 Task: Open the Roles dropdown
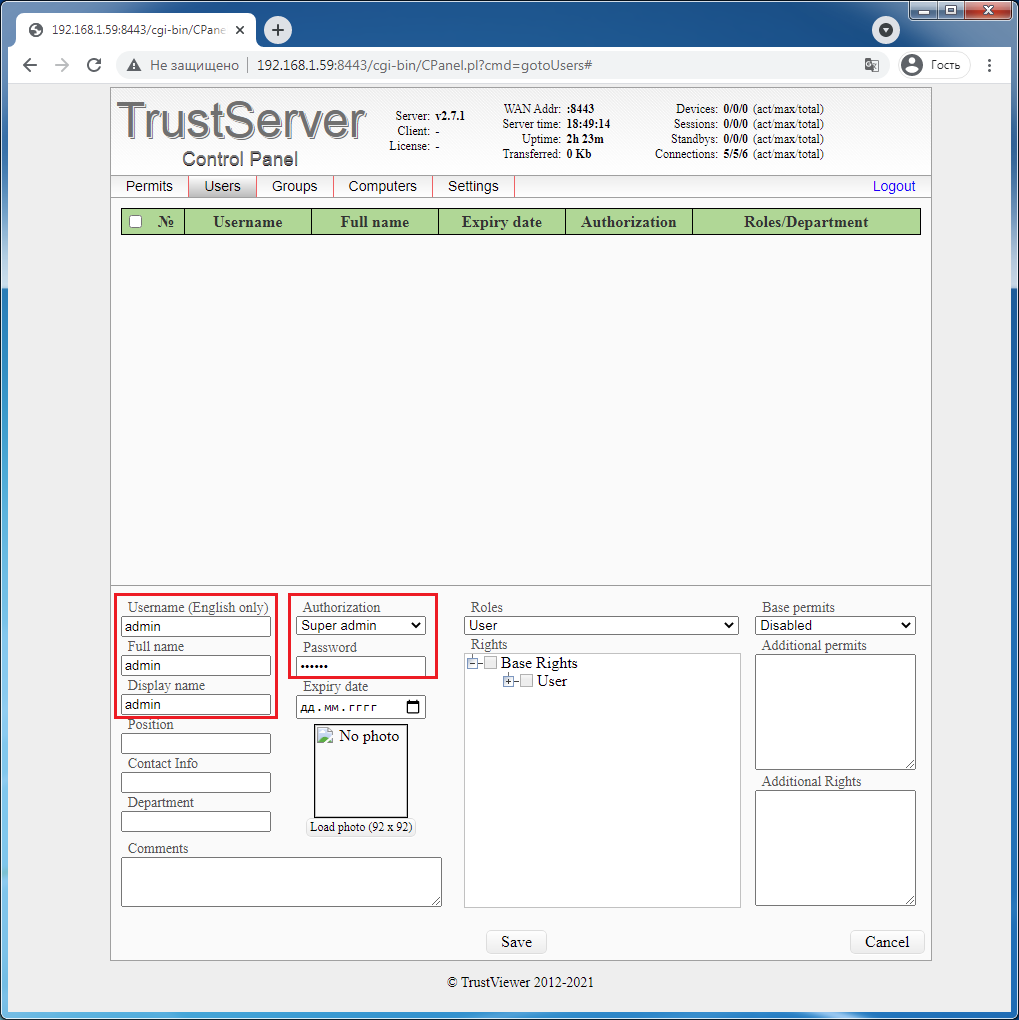pyautogui.click(x=601, y=626)
